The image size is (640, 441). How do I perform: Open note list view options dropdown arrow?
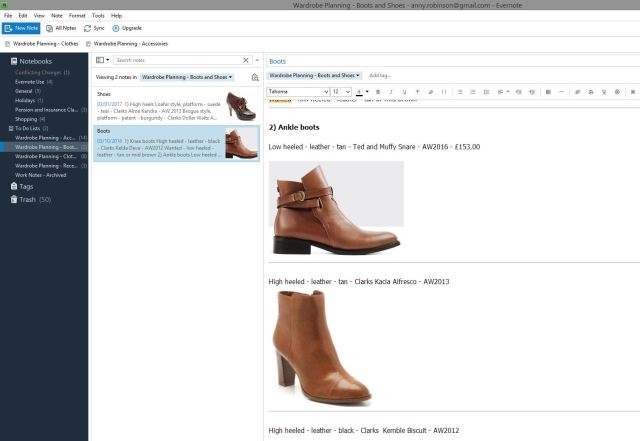[x=108, y=60]
